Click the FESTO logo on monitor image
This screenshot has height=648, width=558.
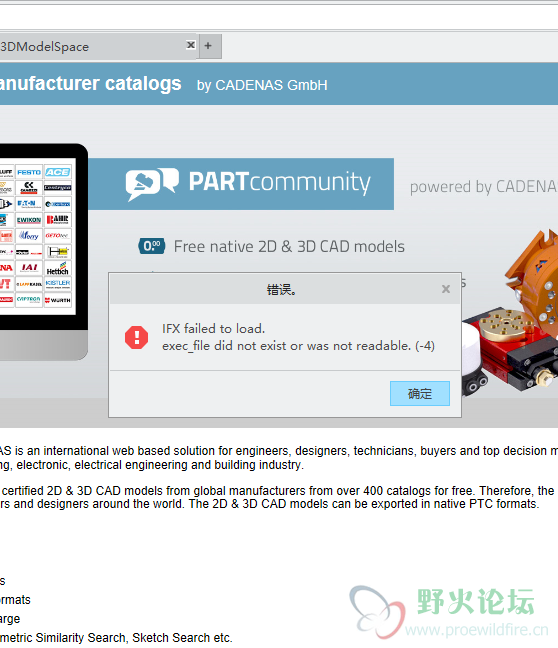[29, 172]
